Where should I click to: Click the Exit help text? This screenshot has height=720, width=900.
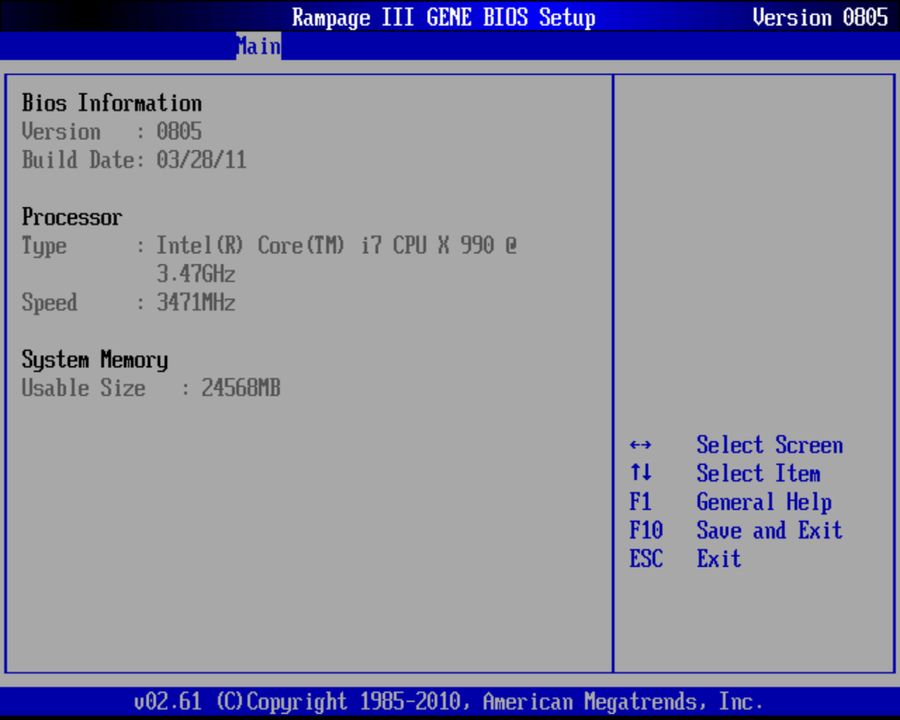719,559
